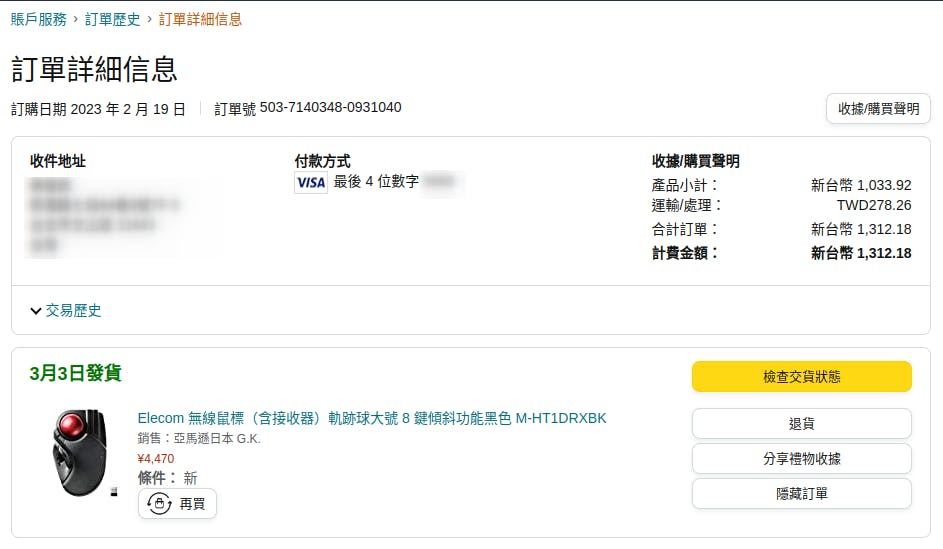Viewport: 943px width, 549px height.
Task: Start a return with 退貨 button
Action: tap(802, 423)
